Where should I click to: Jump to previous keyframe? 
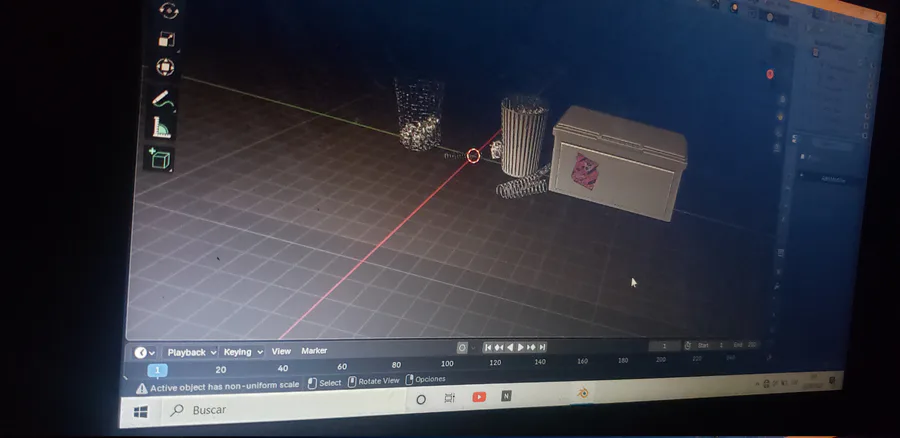pyautogui.click(x=499, y=347)
